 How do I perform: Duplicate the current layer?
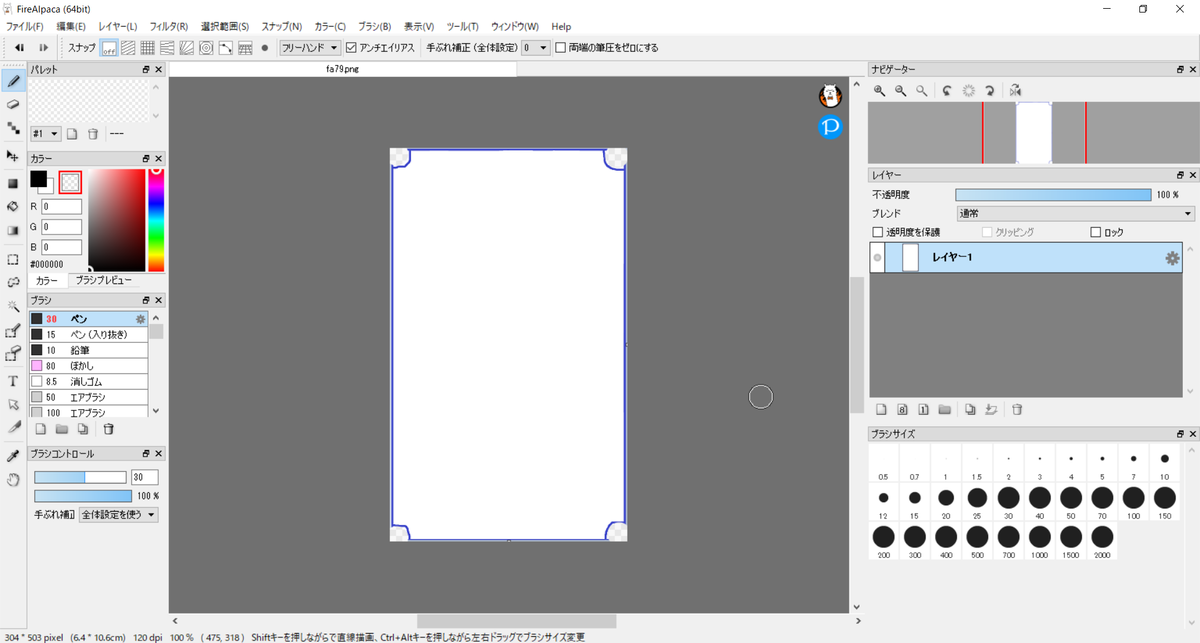[x=970, y=409]
